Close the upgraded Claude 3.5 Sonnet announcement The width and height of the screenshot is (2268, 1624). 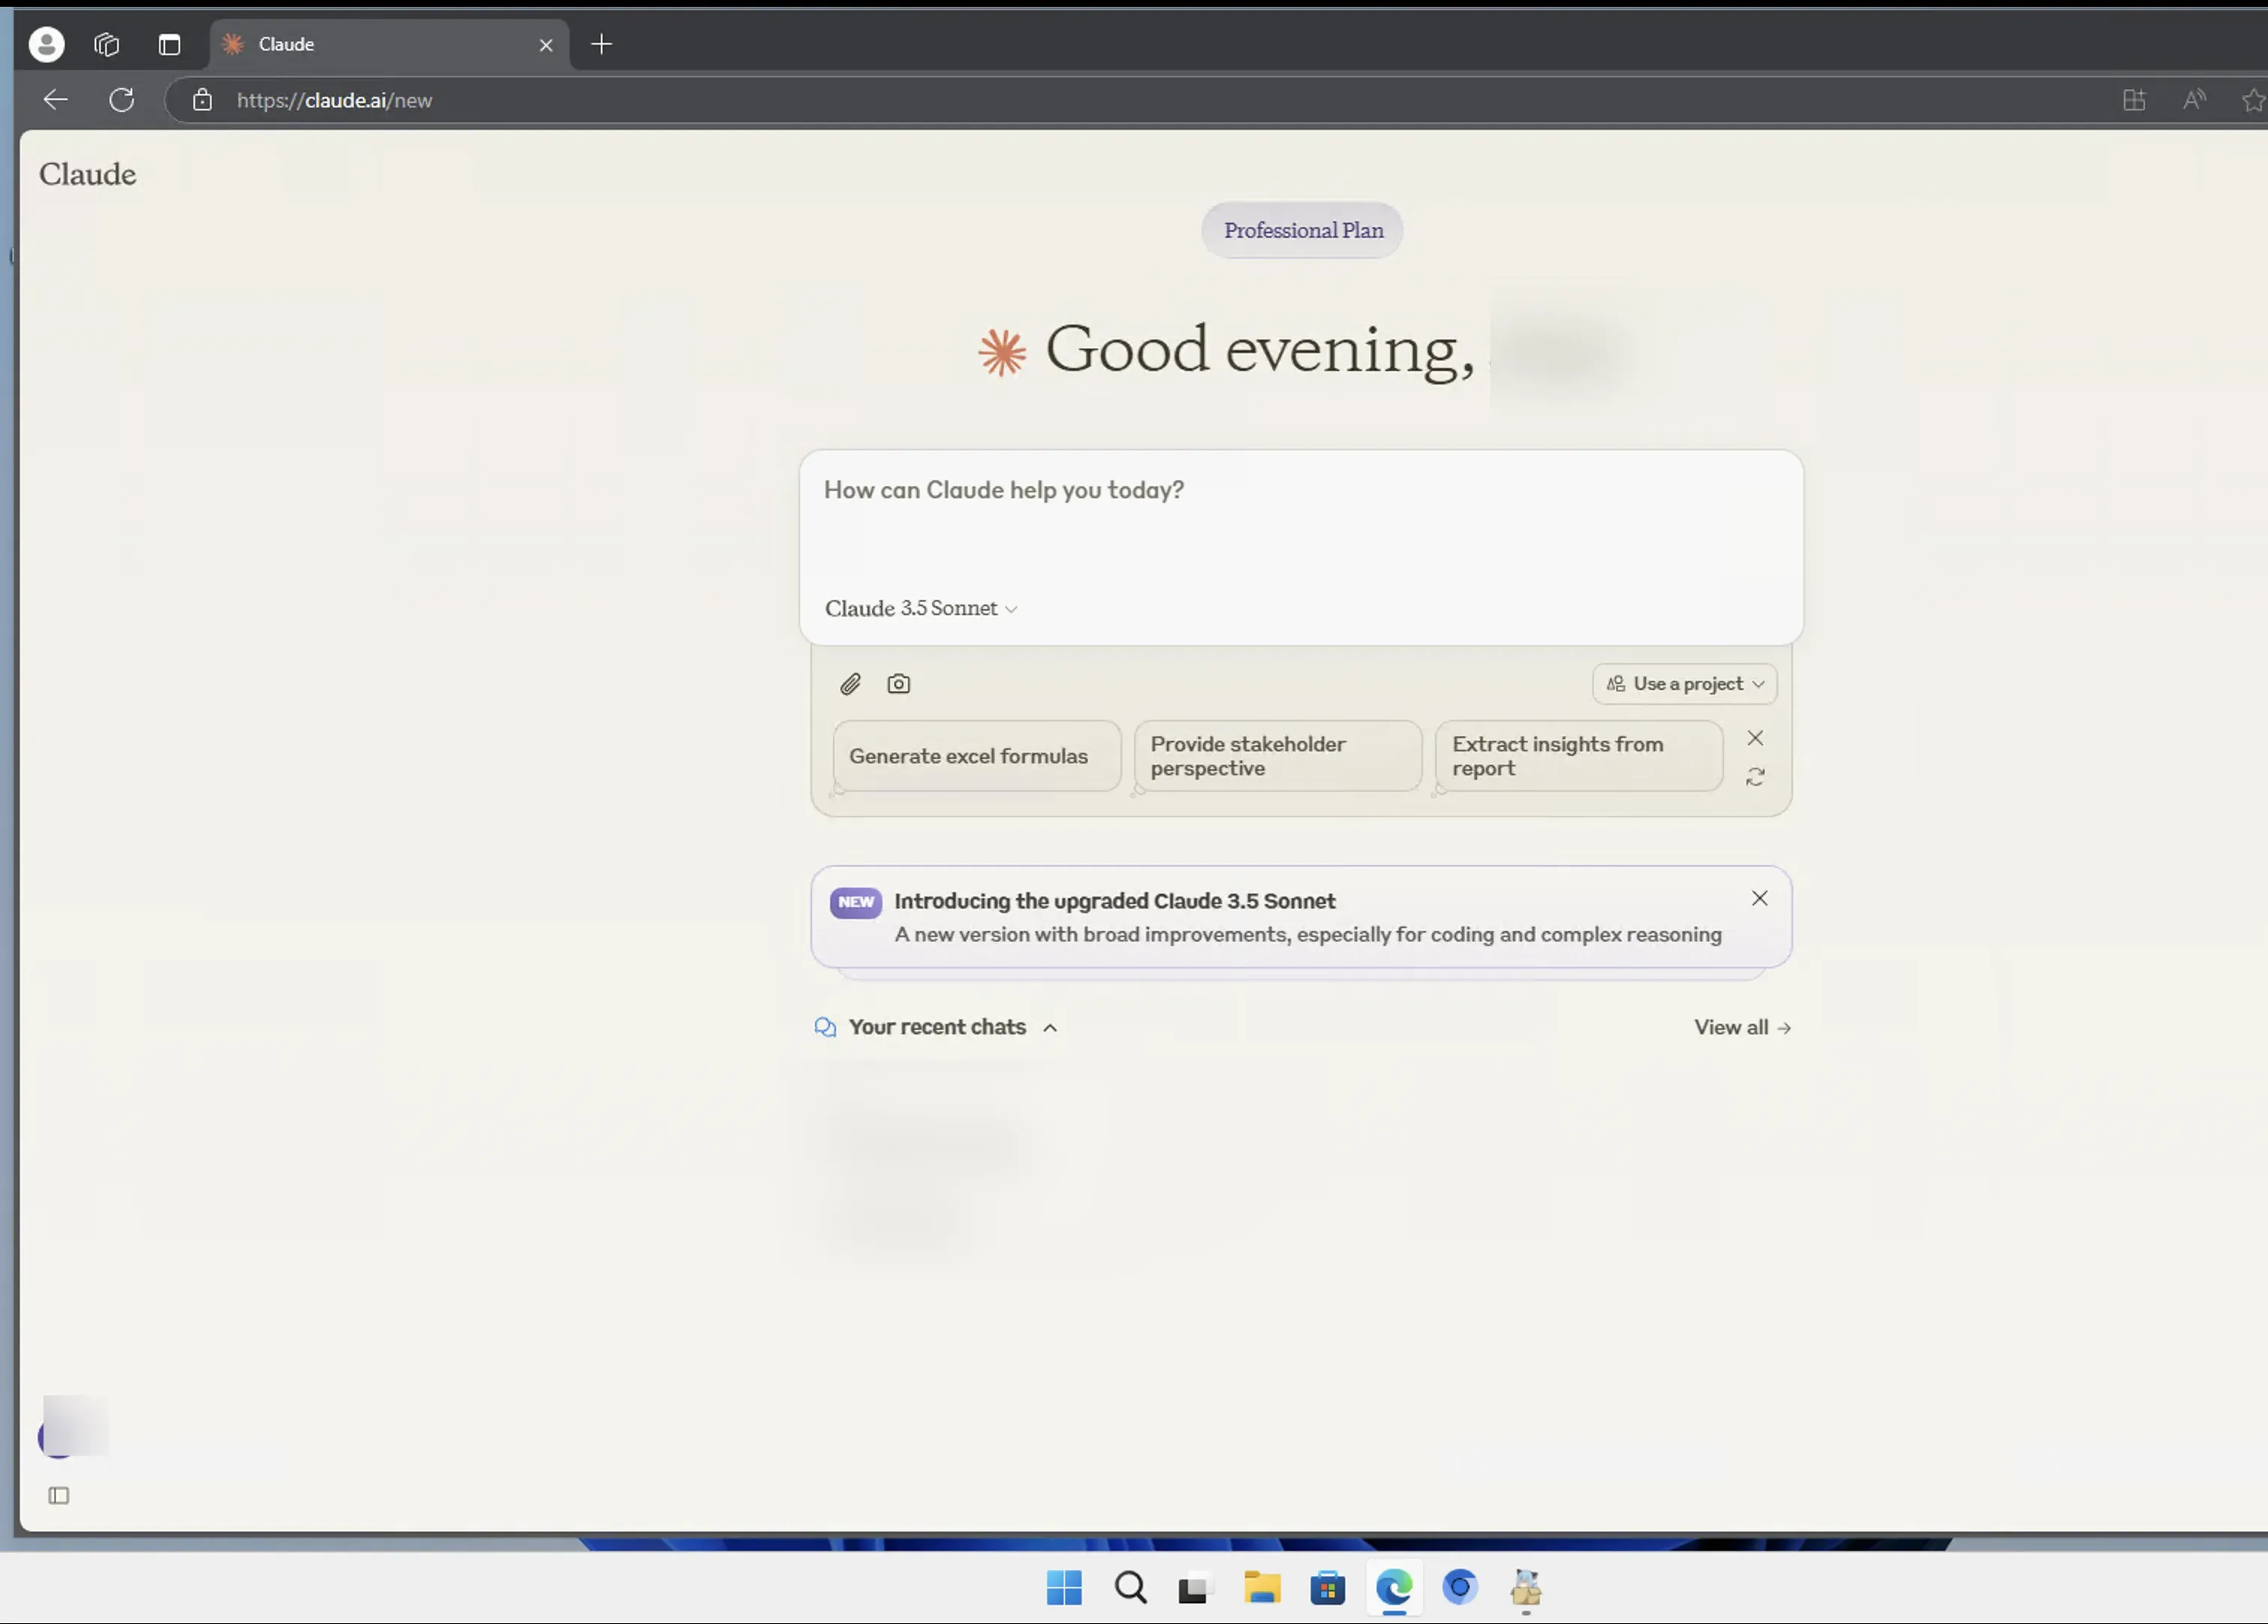[x=1760, y=898]
